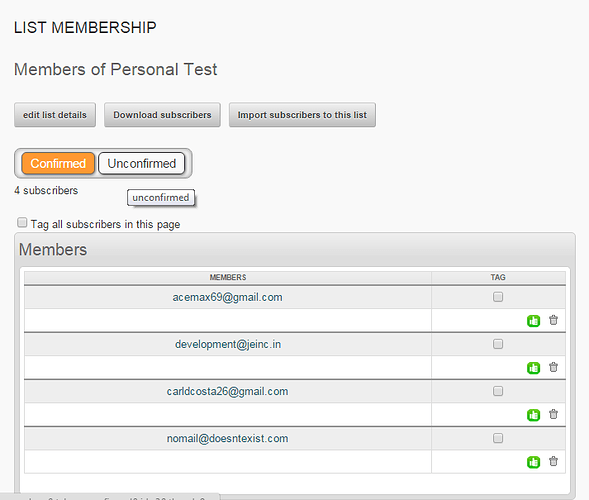Click Download subscribers button

coord(162,115)
